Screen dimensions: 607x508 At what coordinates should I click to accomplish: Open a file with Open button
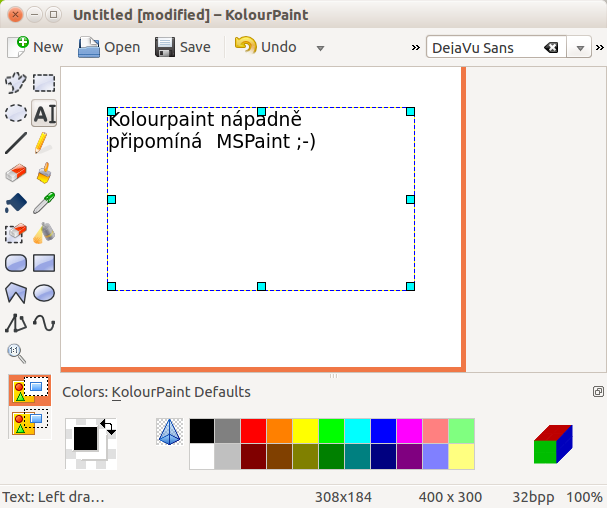point(109,47)
